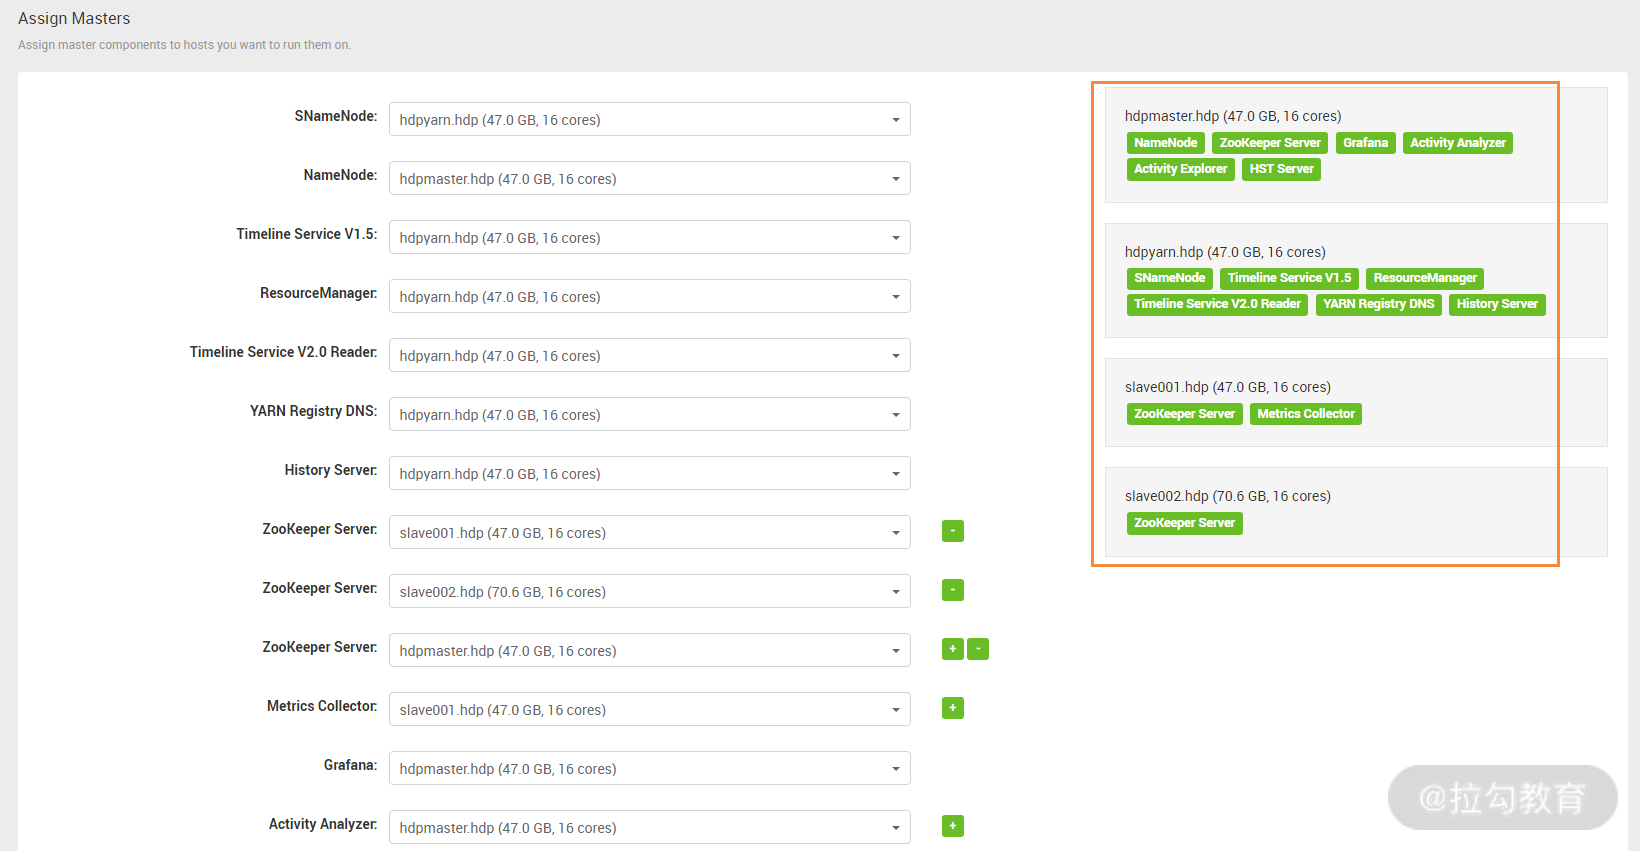Click the HST Server tag
The height and width of the screenshot is (851, 1640).
(x=1281, y=169)
